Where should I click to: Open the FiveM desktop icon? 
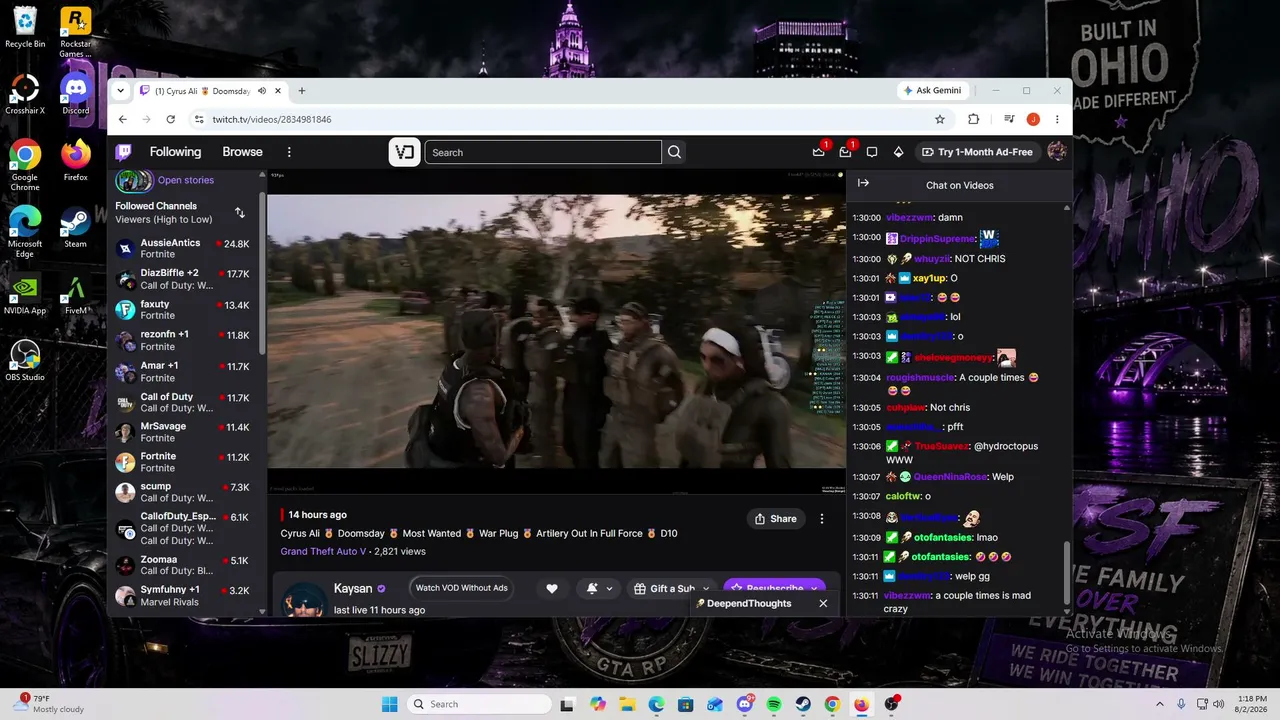76,296
